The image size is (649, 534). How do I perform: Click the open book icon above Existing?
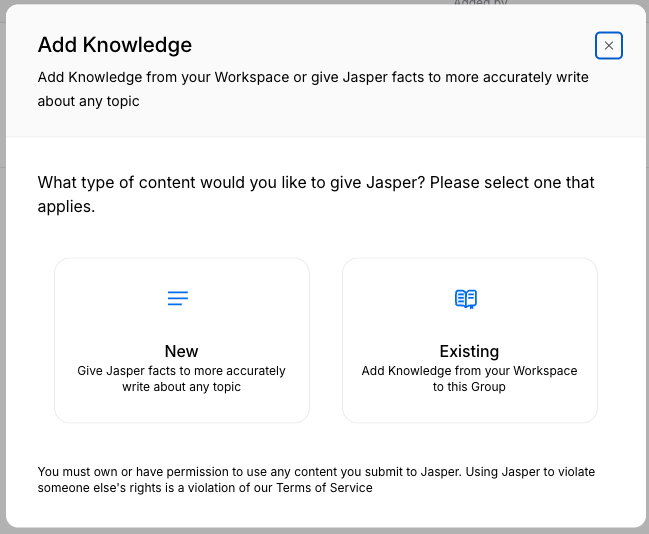click(x=466, y=299)
